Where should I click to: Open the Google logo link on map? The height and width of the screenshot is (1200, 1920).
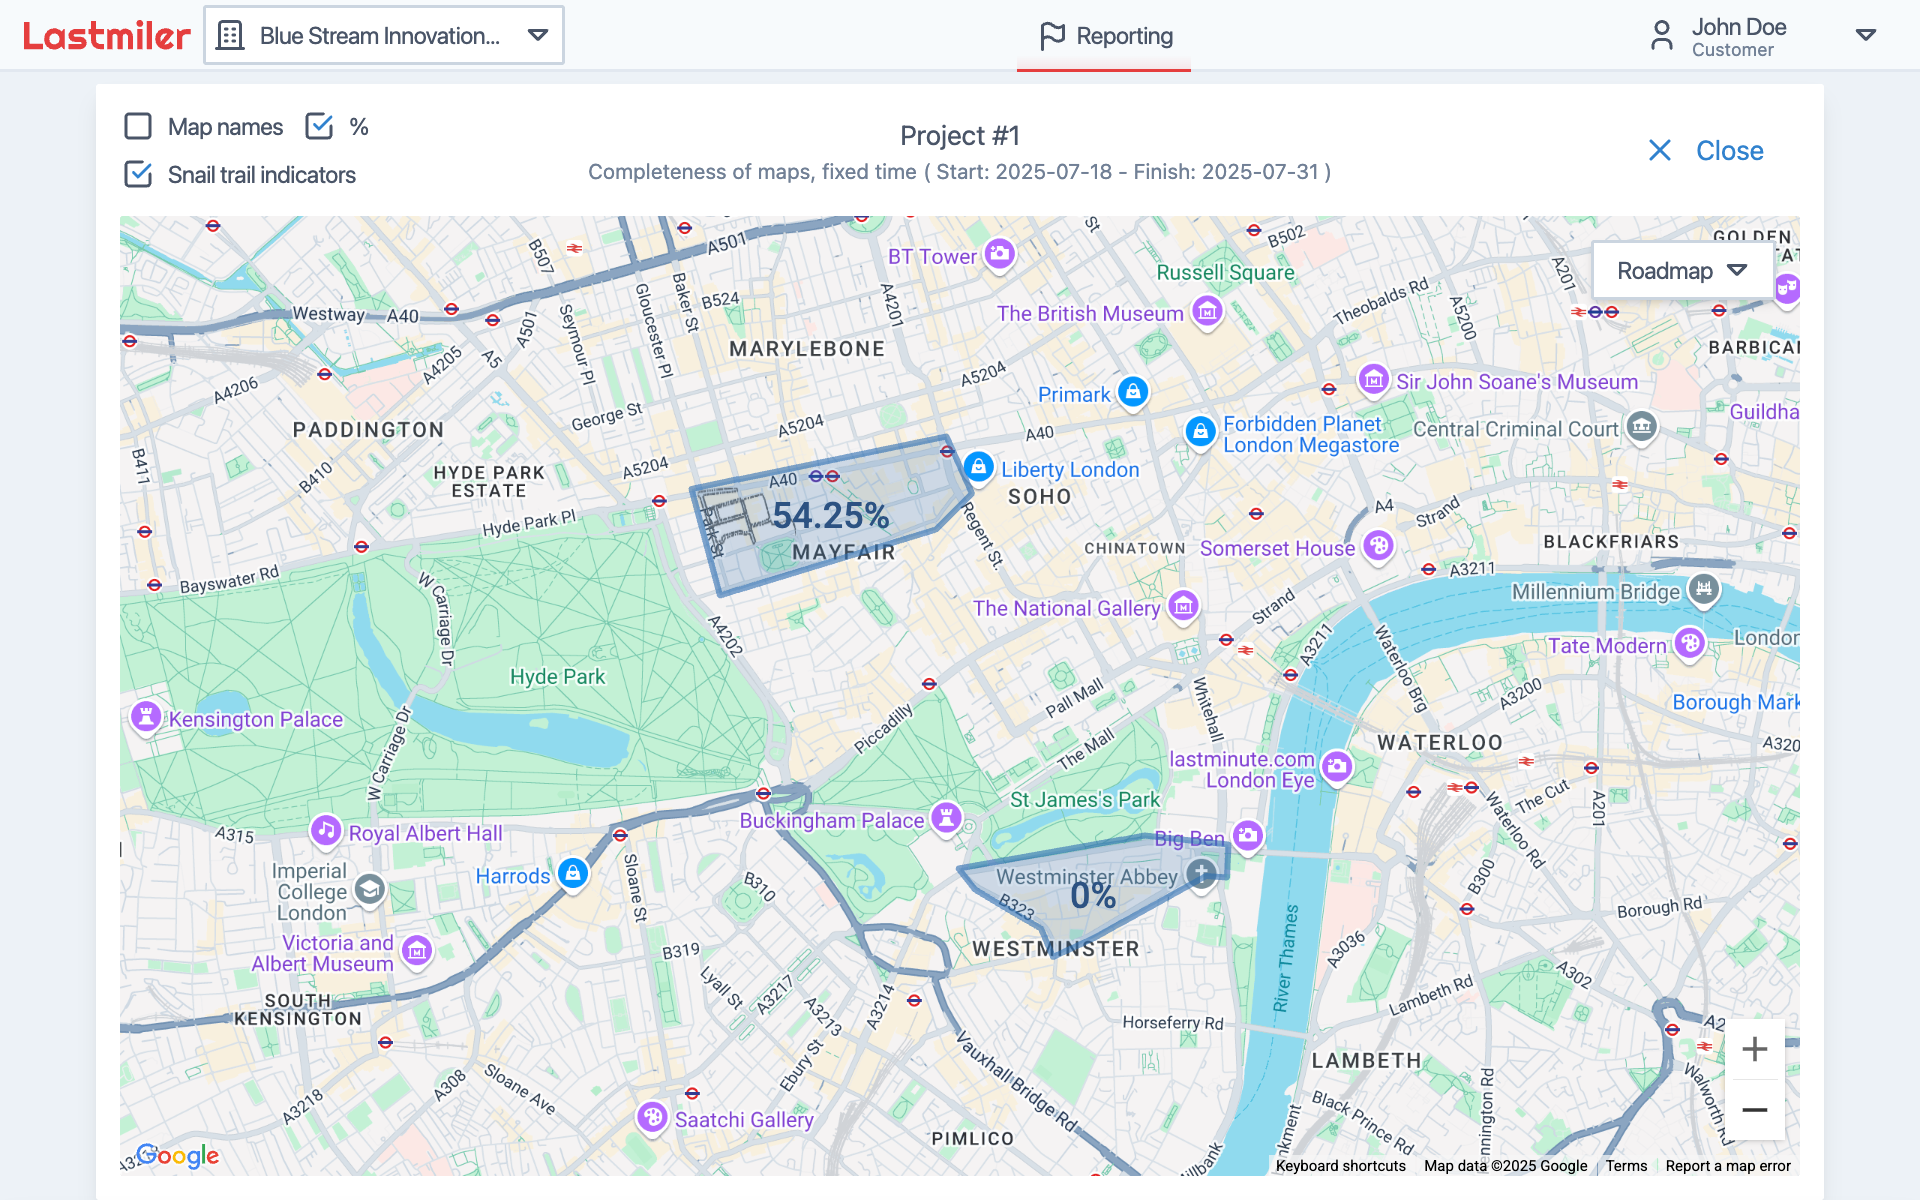[x=178, y=1156]
